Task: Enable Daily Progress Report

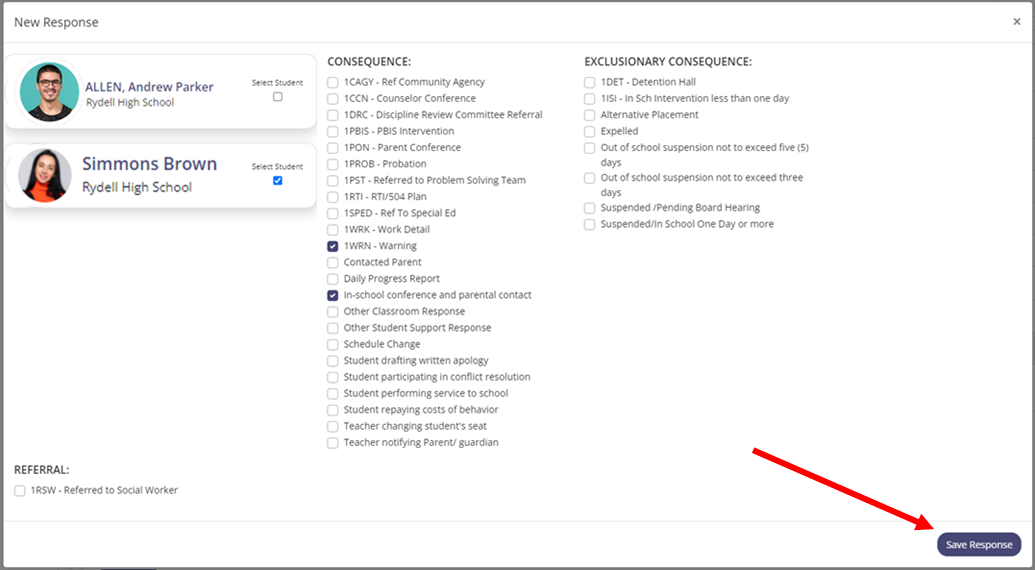Action: (333, 279)
